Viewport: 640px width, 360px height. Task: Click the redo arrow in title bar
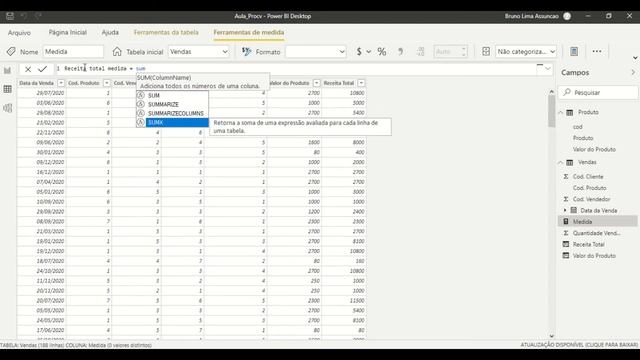38,16
